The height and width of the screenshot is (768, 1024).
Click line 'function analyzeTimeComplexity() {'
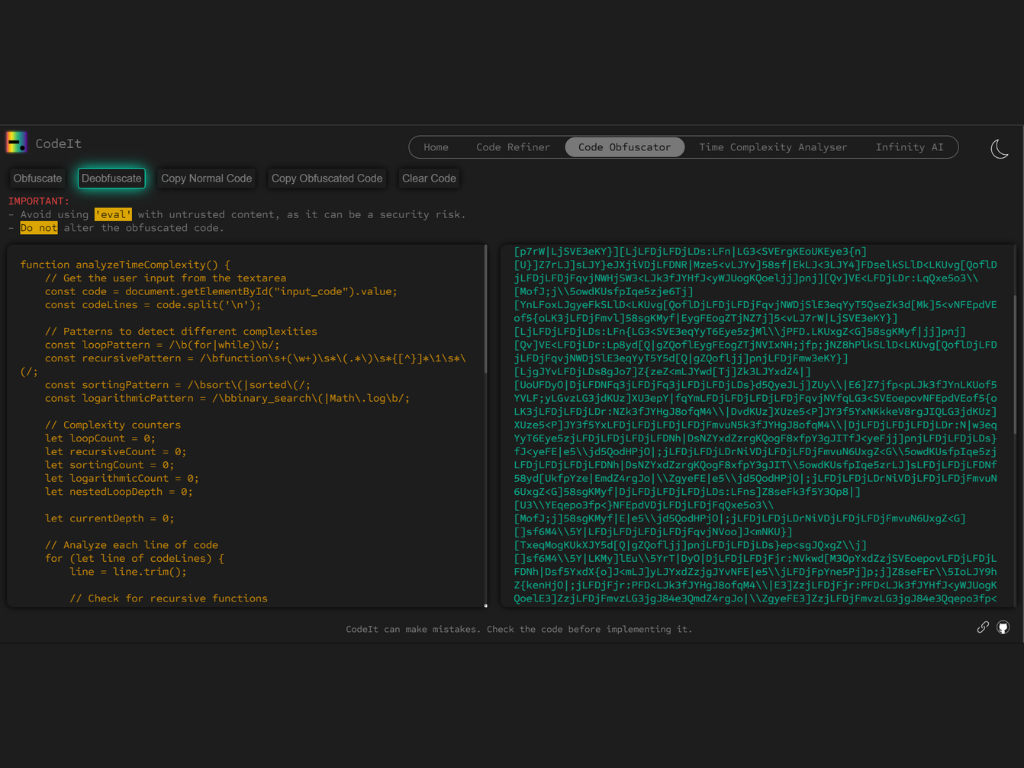tap(125, 264)
